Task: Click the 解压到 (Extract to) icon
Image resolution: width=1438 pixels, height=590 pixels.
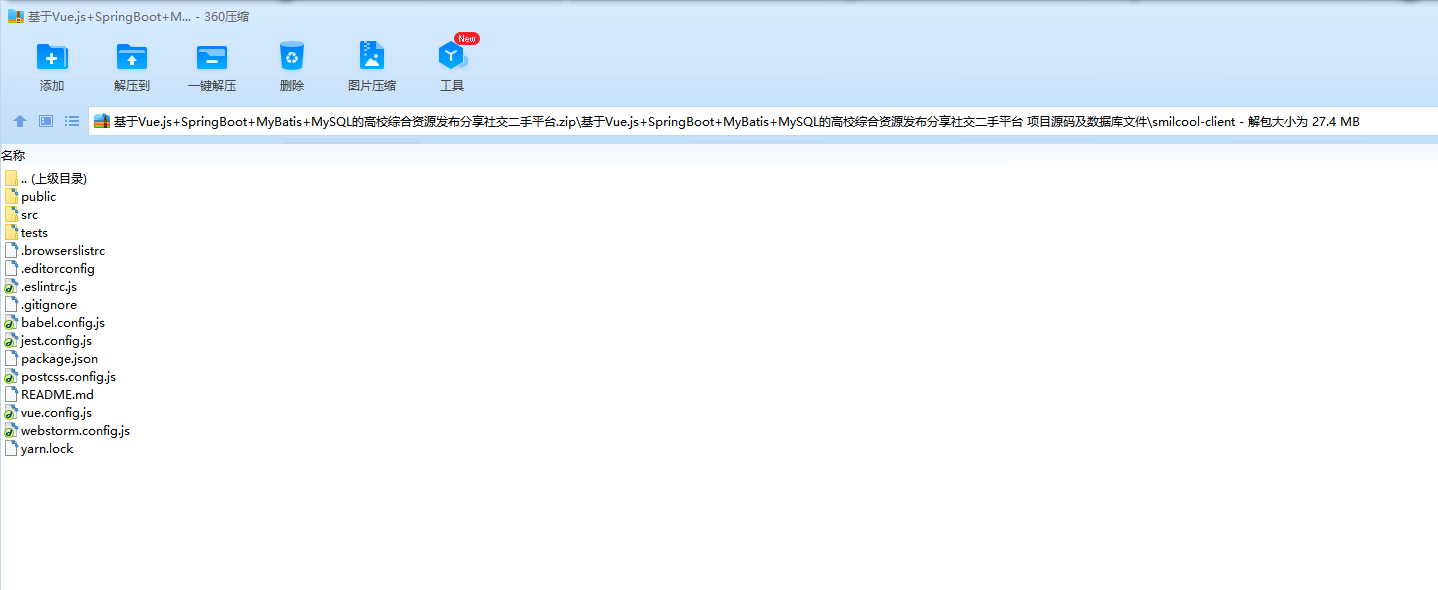Action: (132, 57)
